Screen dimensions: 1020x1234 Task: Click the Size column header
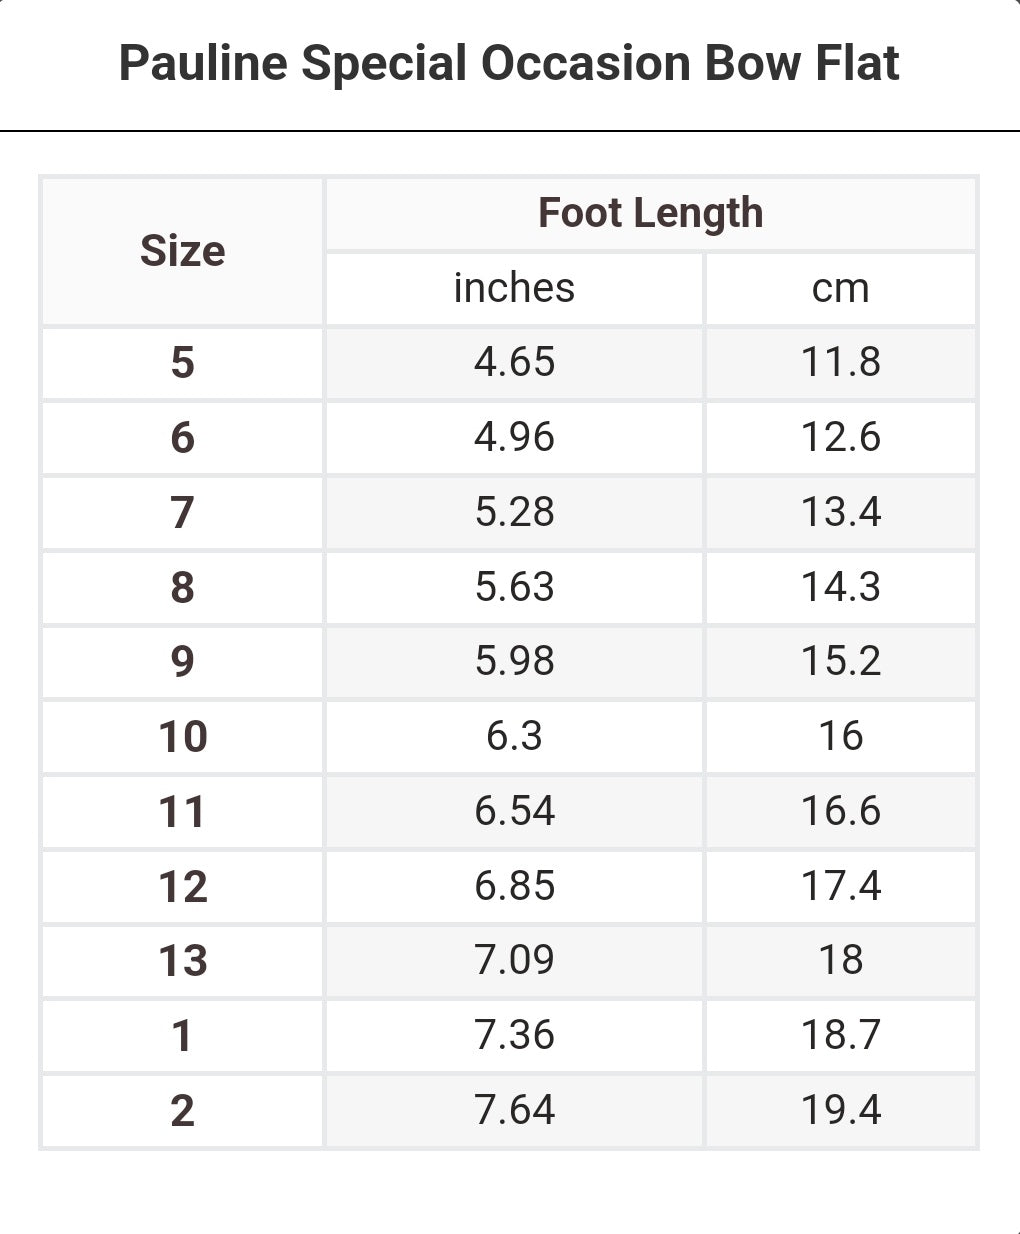[182, 251]
